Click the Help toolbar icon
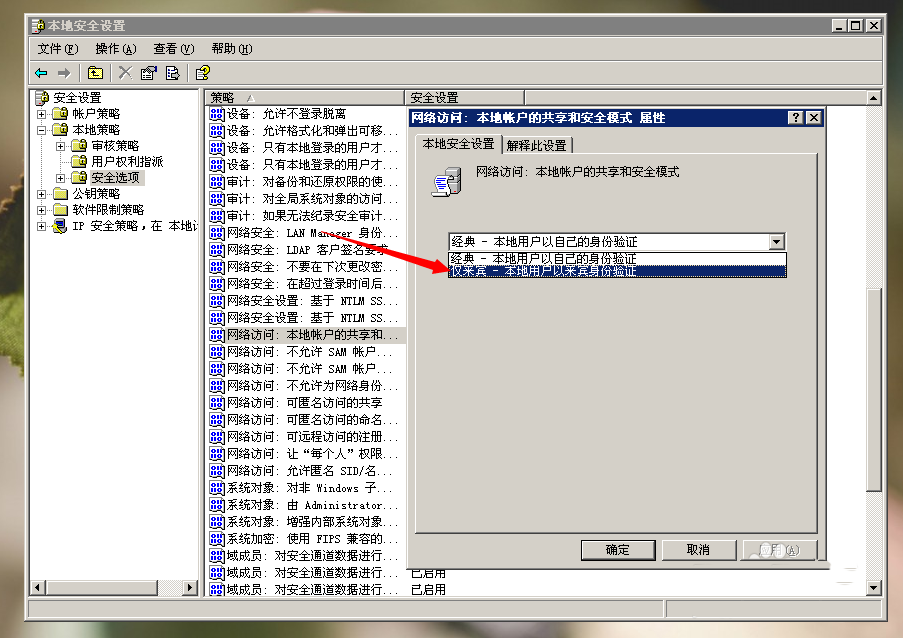 pos(203,73)
